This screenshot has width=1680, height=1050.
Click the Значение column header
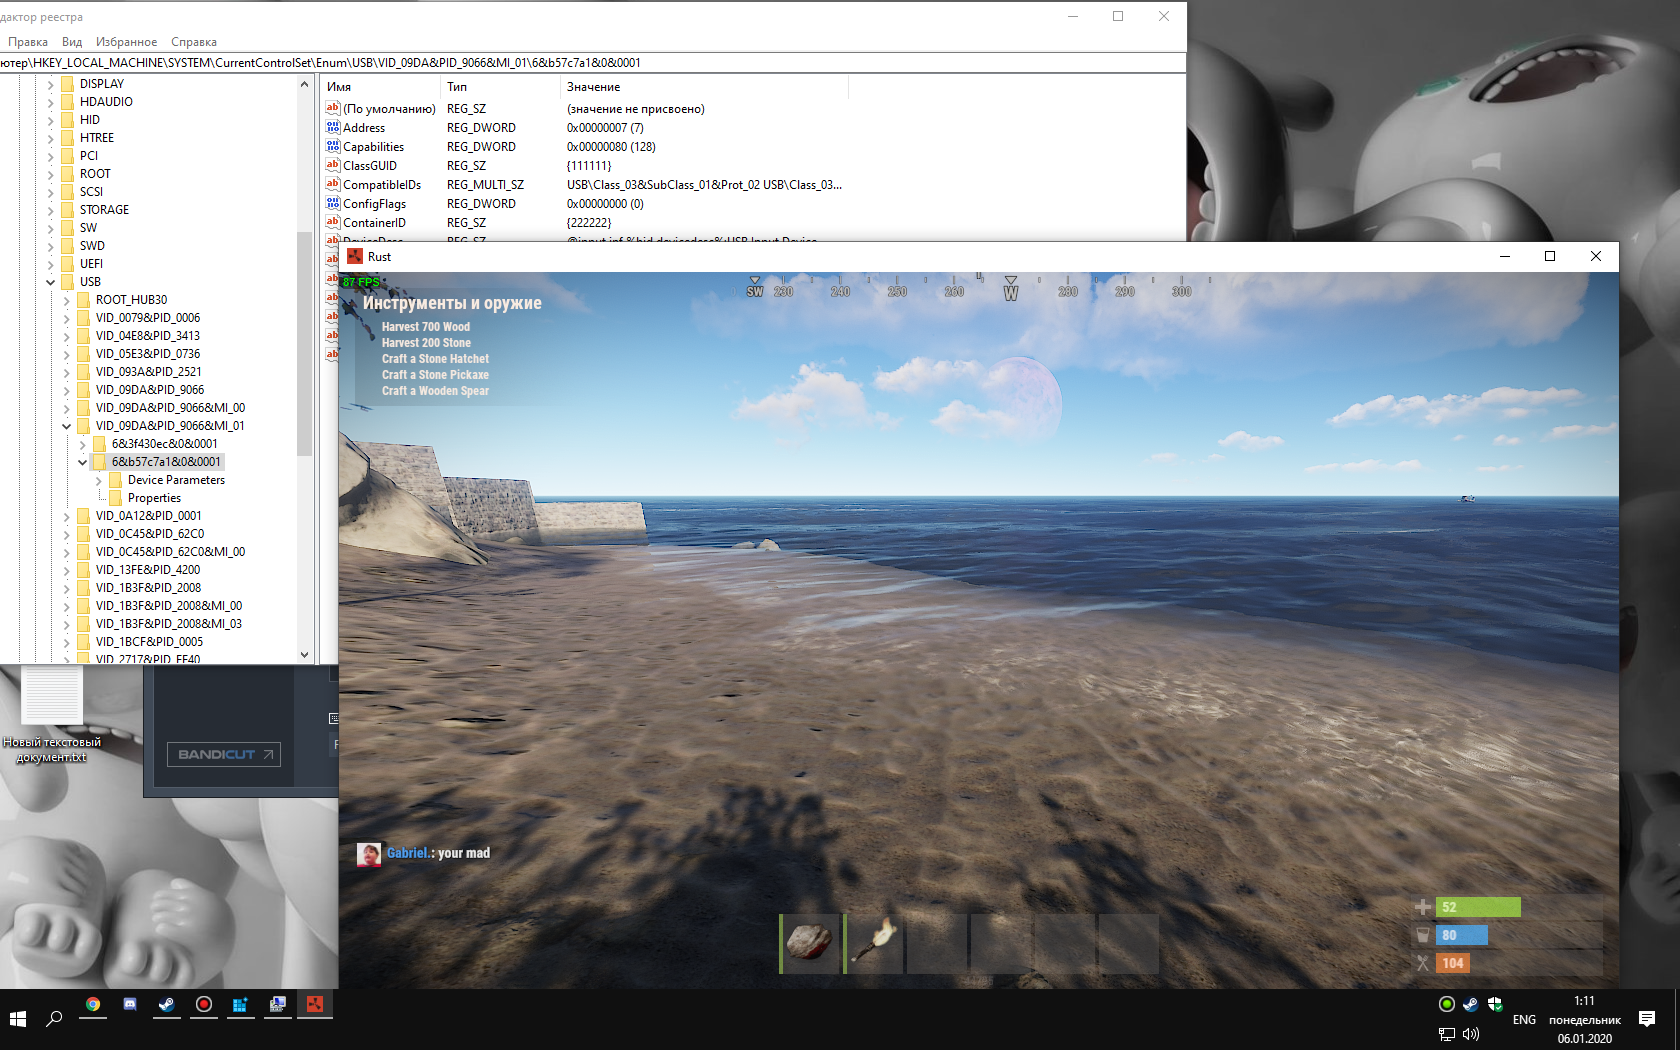[704, 87]
